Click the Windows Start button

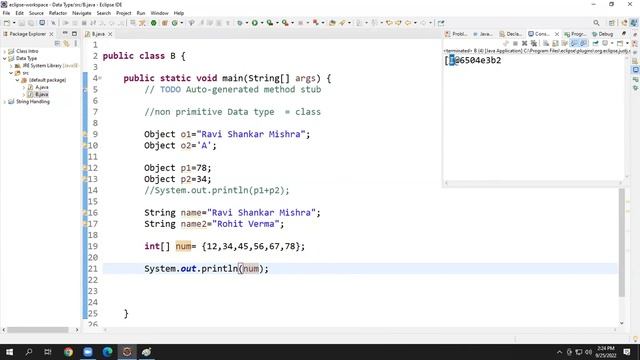(x=9, y=352)
